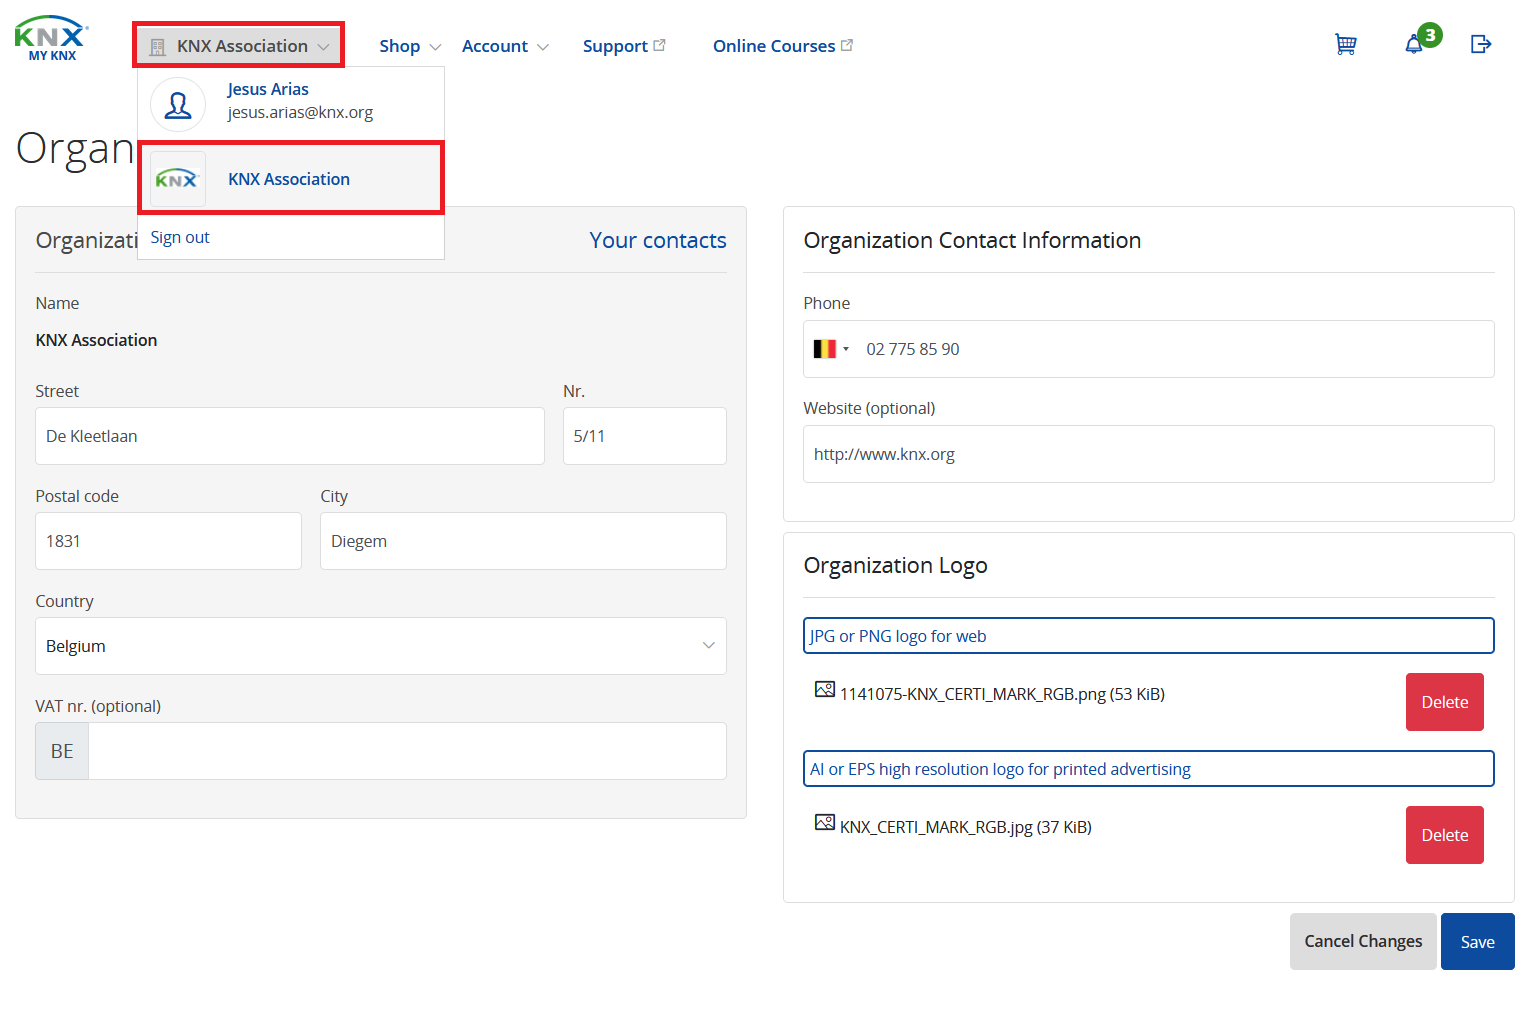The height and width of the screenshot is (1027, 1535).
Task: Click the AI or EPS logo upload field
Action: pos(1149,769)
